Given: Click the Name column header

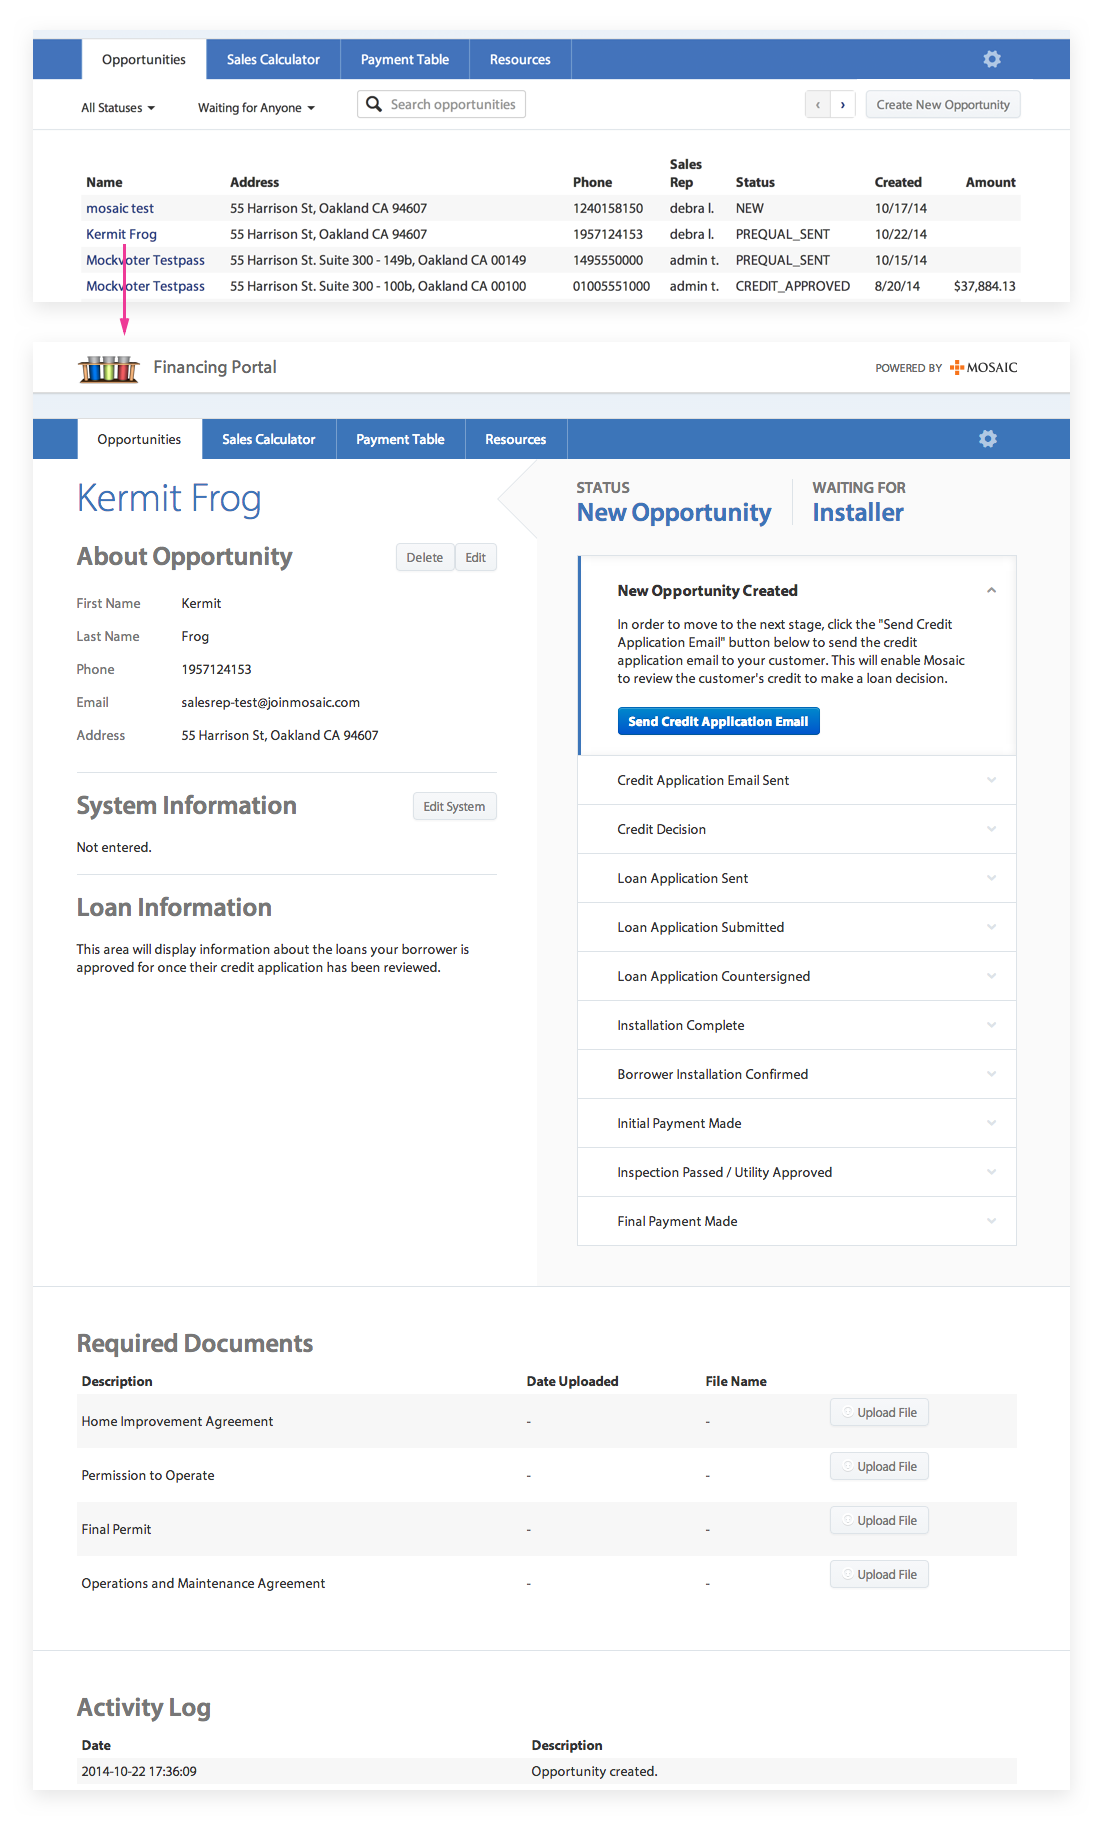Looking at the screenshot, I should point(104,182).
